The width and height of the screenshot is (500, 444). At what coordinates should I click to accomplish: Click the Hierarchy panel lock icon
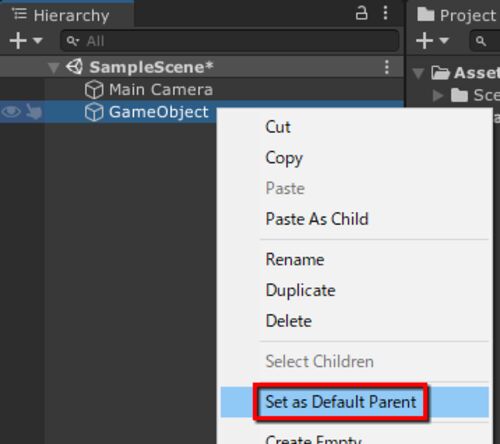pyautogui.click(x=361, y=13)
